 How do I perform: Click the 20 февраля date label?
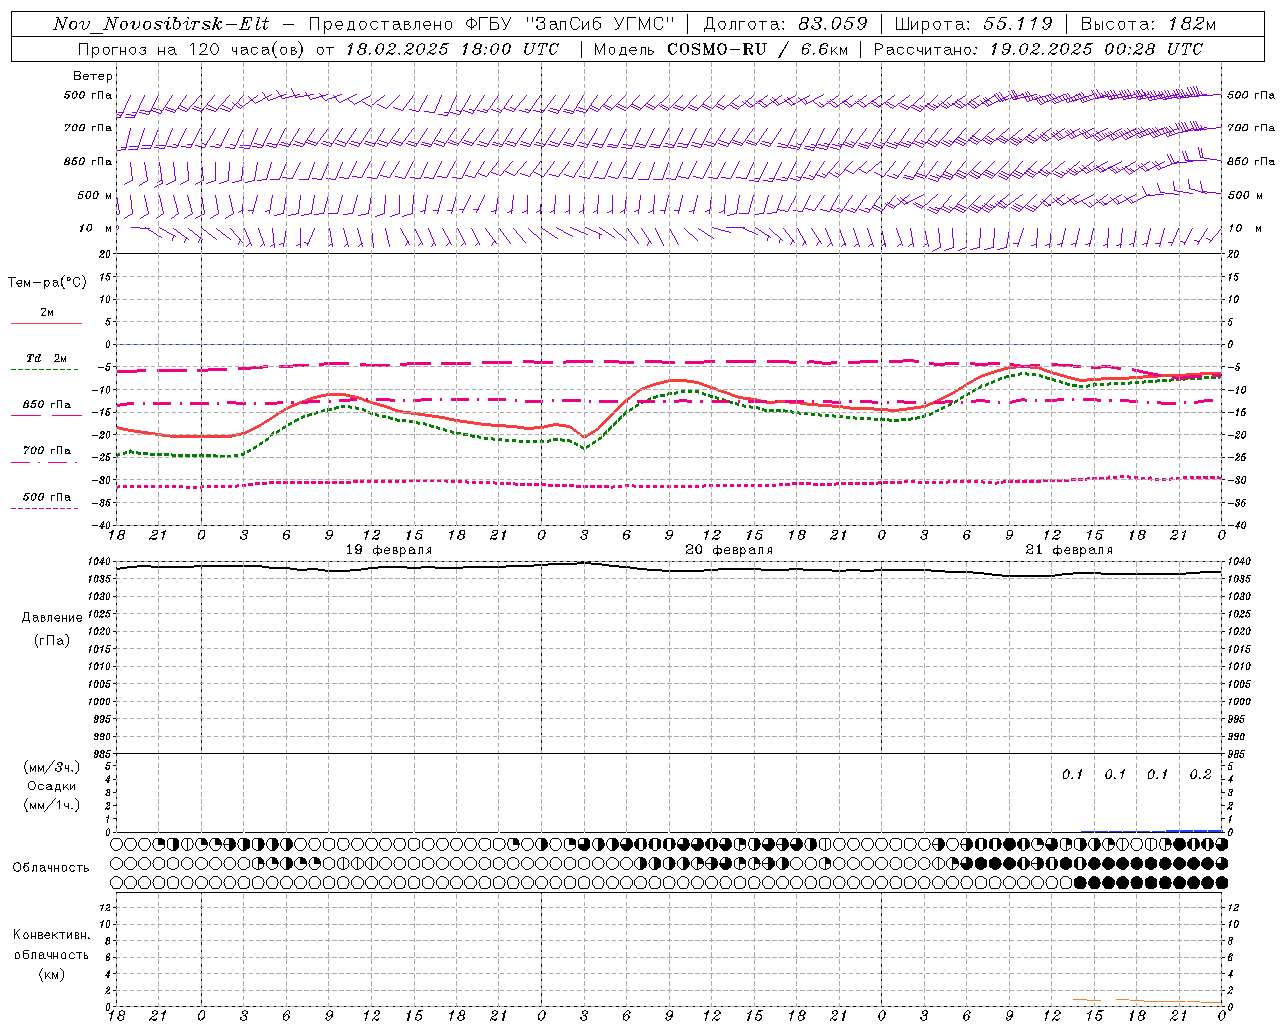click(729, 550)
